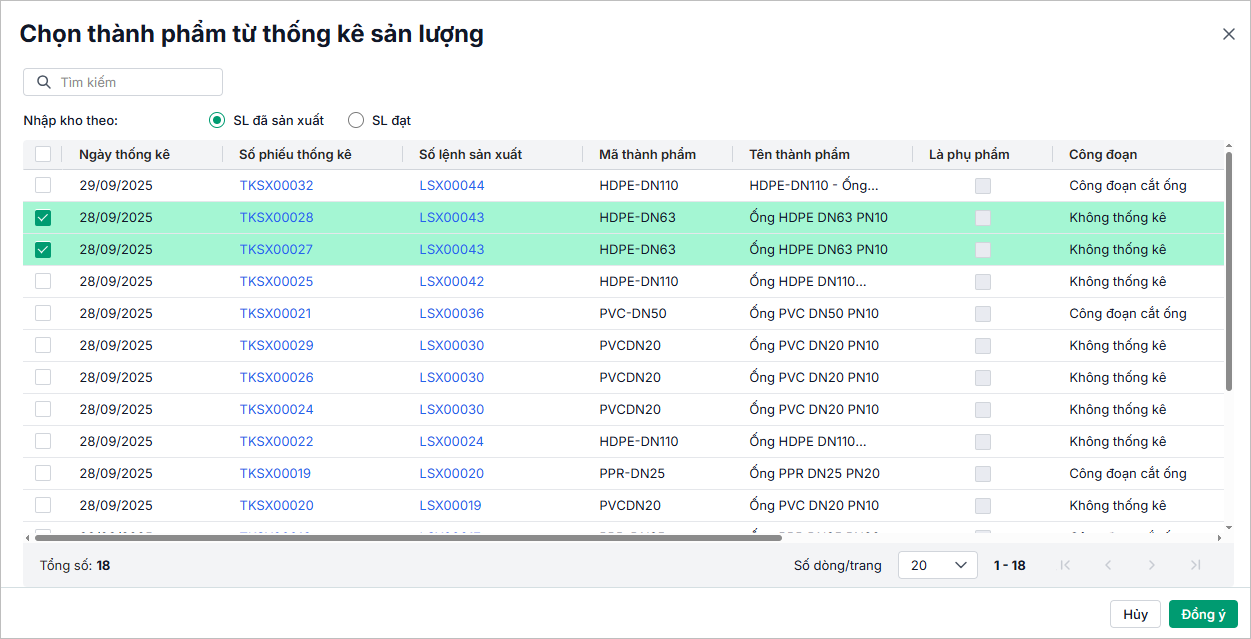This screenshot has width=1251, height=639.
Task: Close the dialog with the X icon
Action: coord(1229,34)
